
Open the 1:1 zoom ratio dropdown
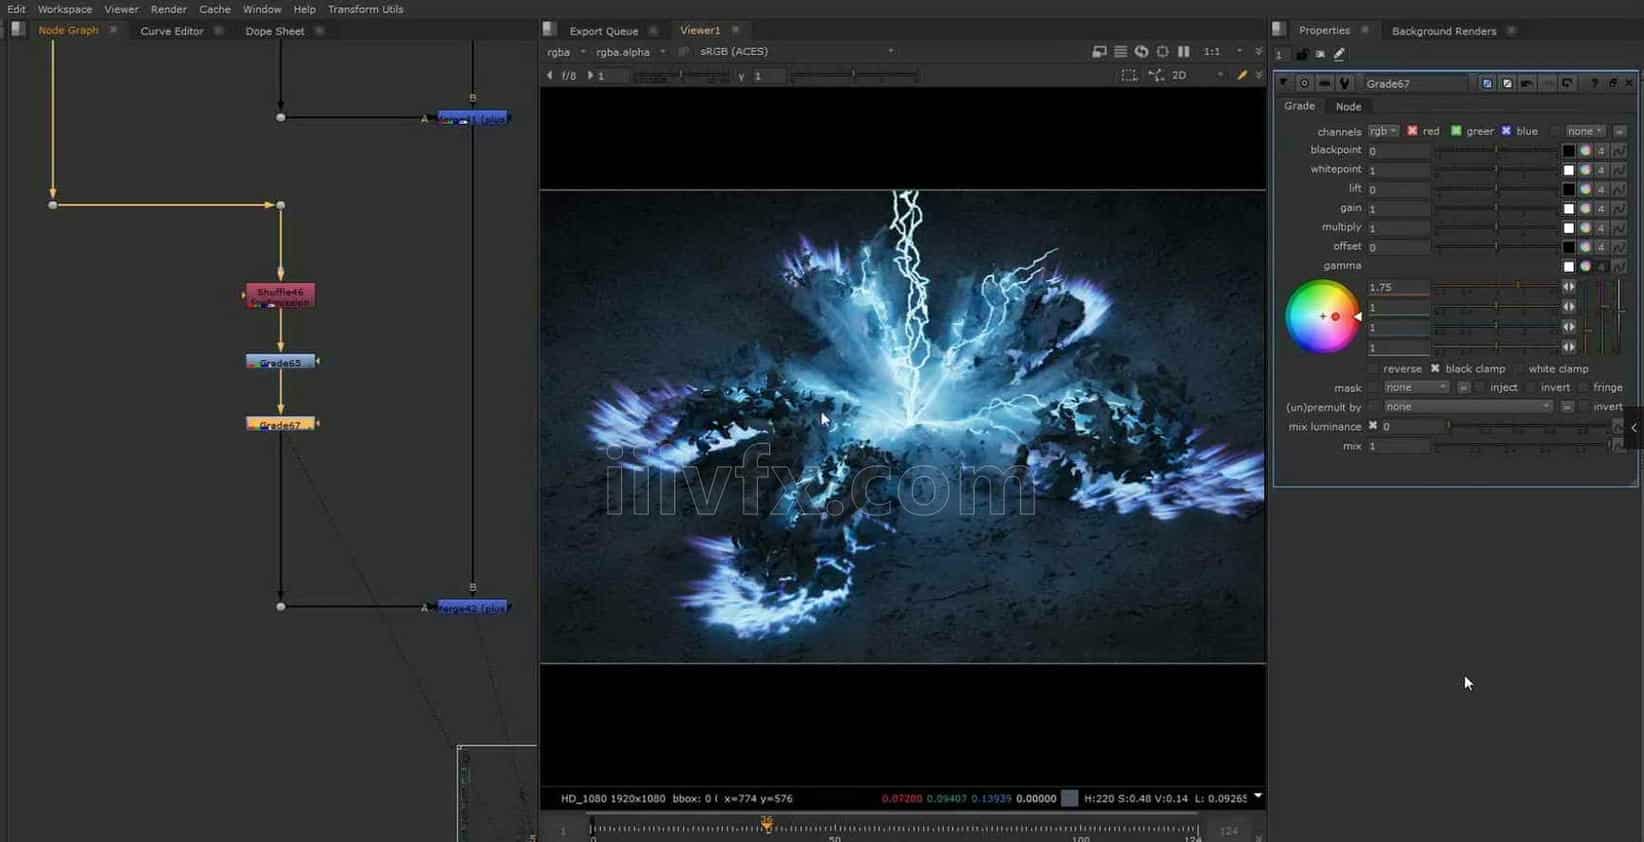(1223, 51)
